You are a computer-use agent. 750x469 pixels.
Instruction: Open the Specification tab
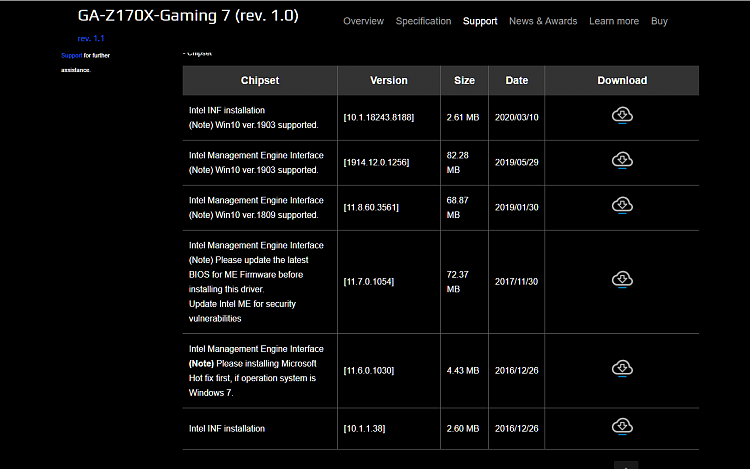(x=423, y=21)
